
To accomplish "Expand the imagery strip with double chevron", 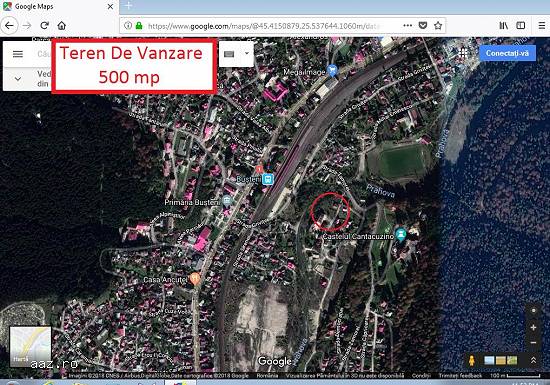I will click(x=533, y=360).
